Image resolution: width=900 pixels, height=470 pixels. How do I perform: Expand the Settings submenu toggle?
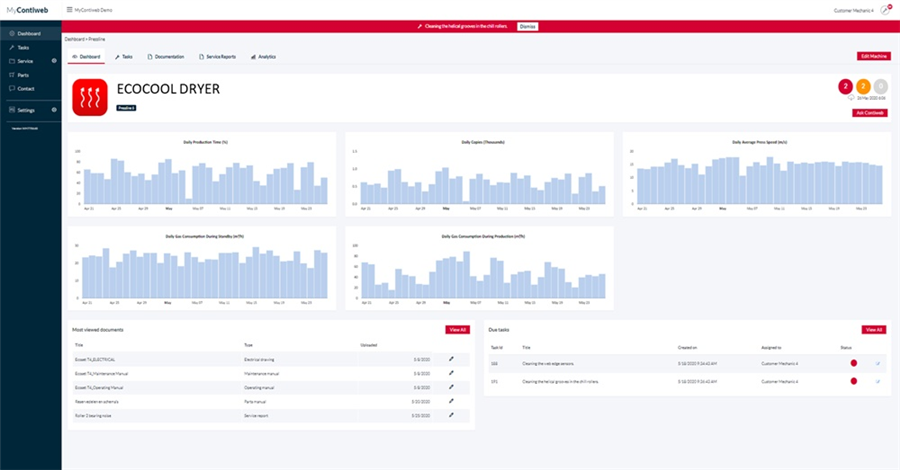click(54, 110)
